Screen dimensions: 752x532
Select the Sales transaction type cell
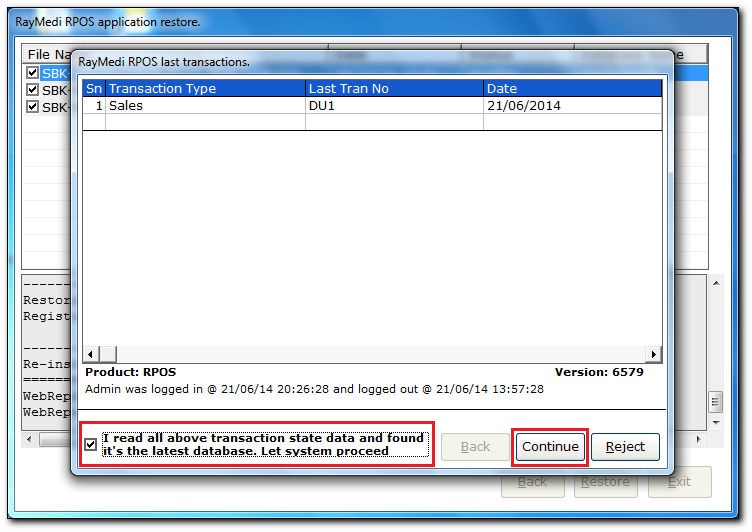tap(205, 106)
